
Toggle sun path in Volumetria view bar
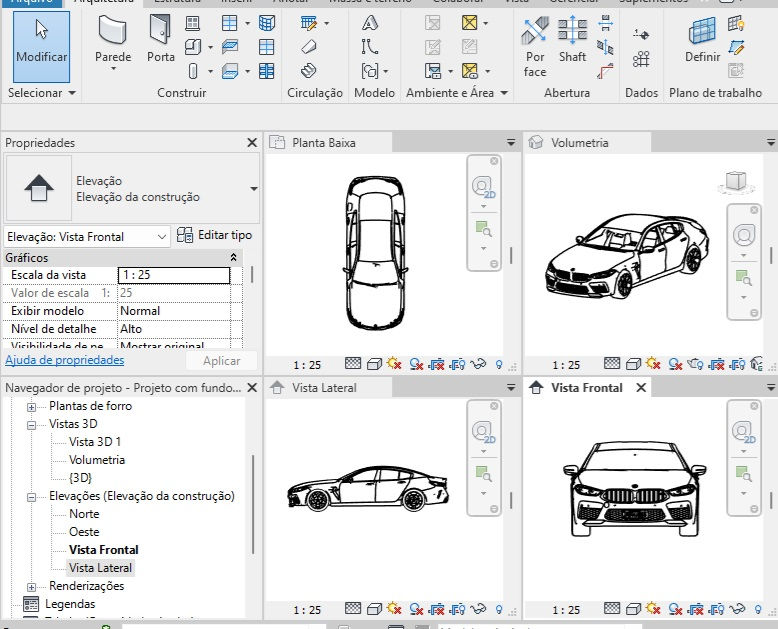click(x=653, y=364)
